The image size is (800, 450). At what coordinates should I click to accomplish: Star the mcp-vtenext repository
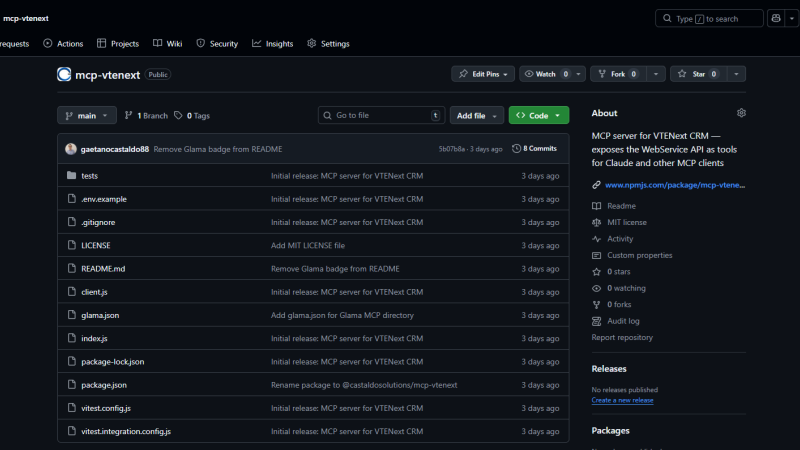(698, 74)
